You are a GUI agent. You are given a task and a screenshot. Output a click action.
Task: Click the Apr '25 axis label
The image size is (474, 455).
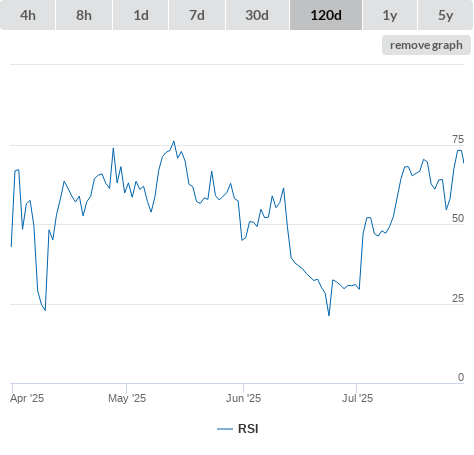click(x=27, y=398)
